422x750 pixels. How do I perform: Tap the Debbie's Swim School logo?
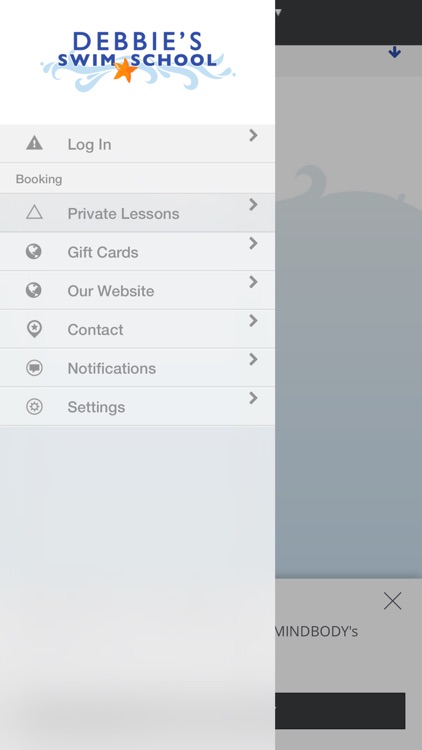pyautogui.click(x=137, y=61)
